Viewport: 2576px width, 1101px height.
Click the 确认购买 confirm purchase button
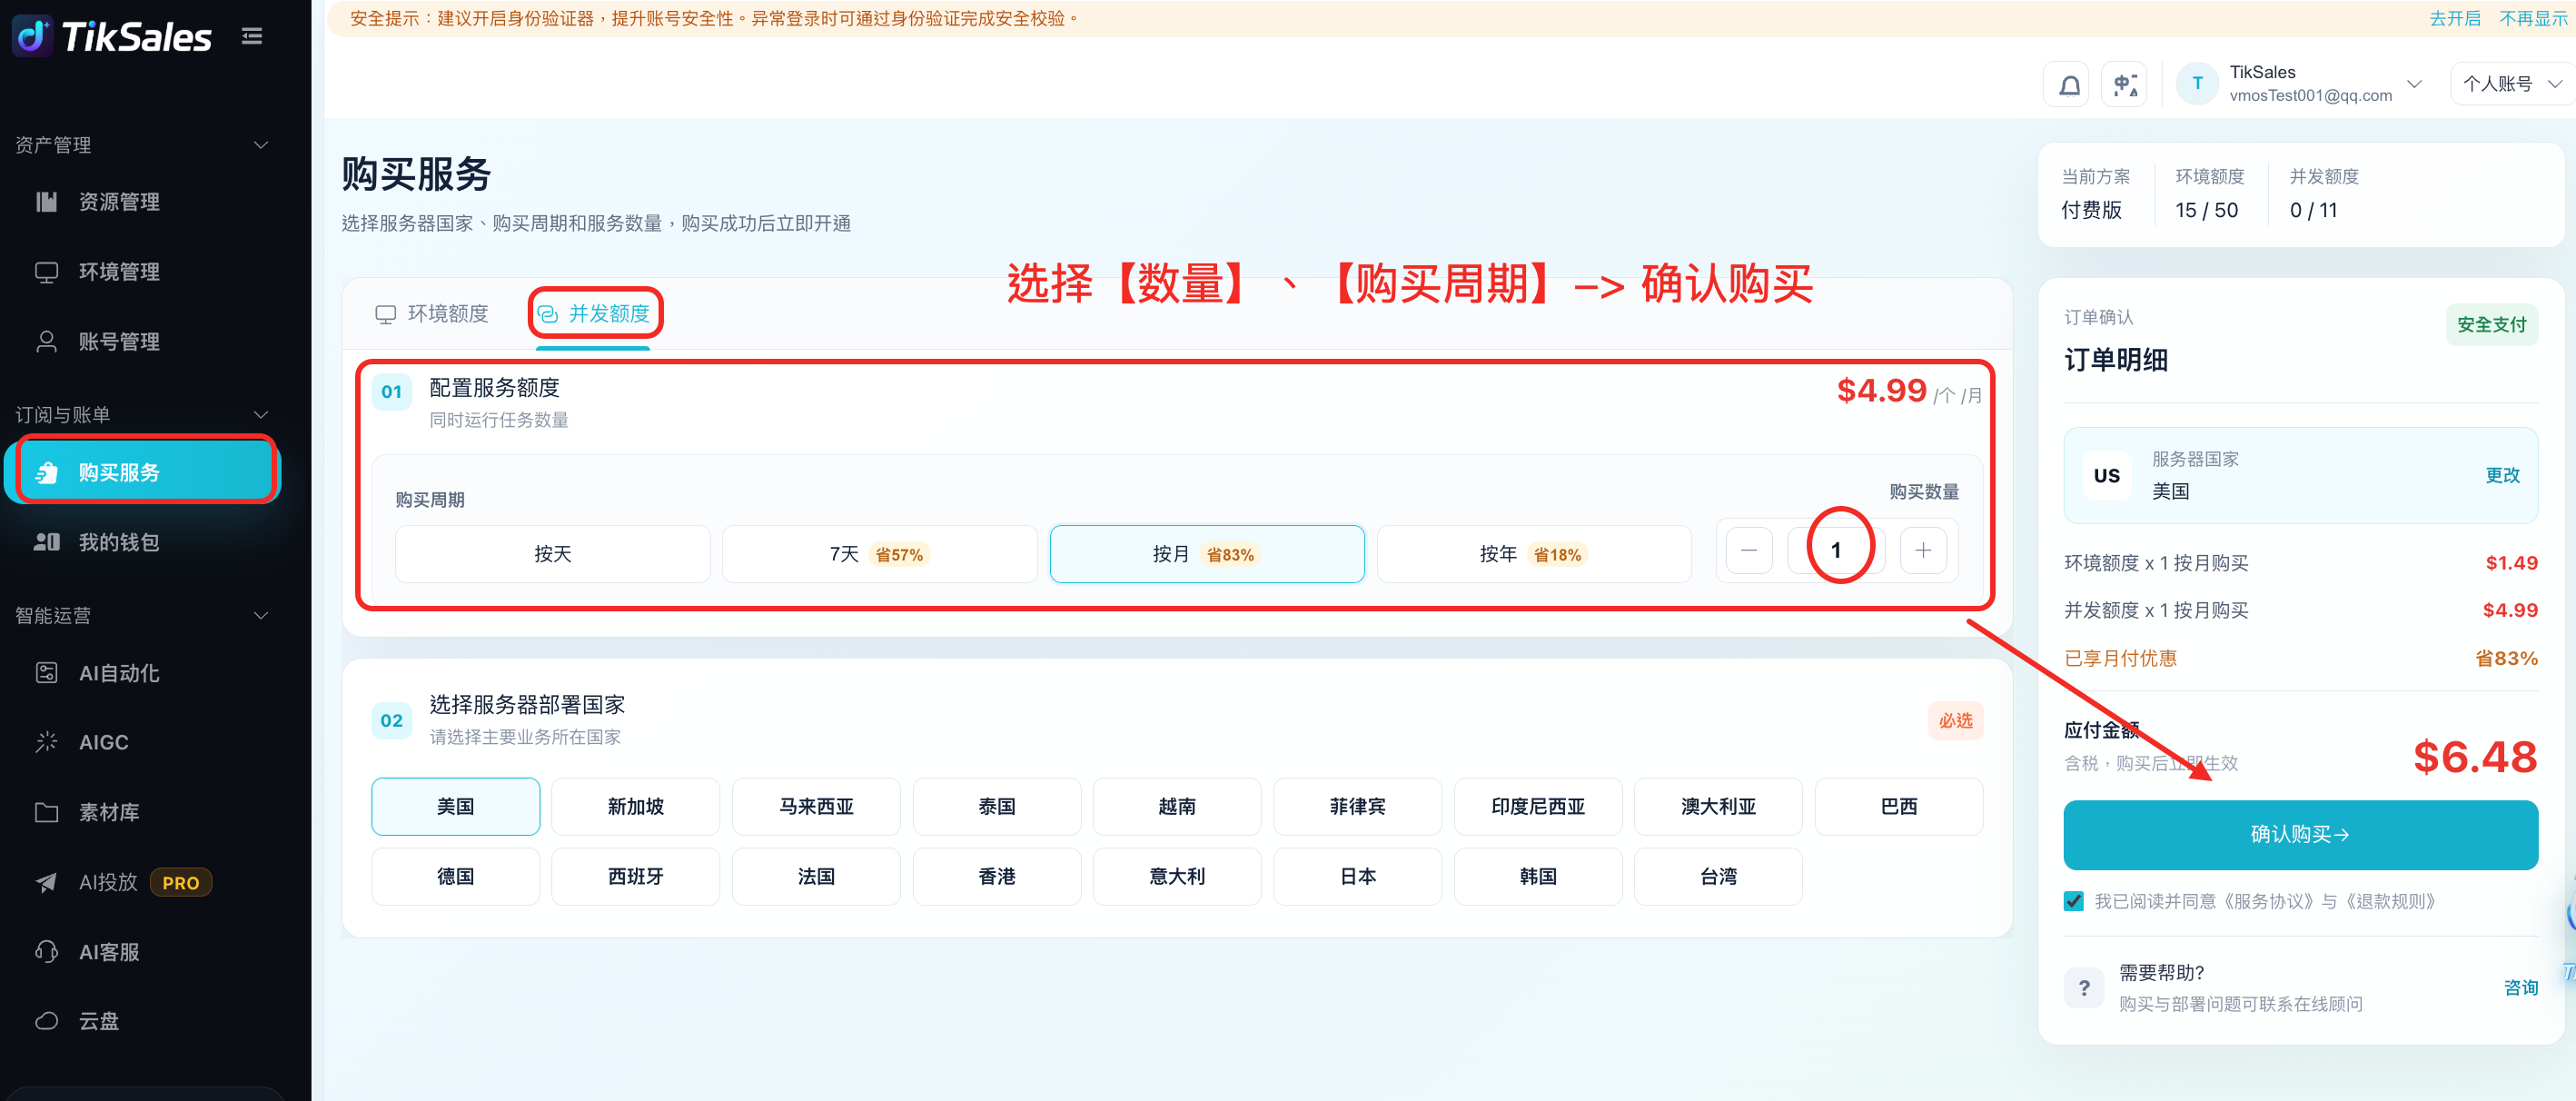point(2300,834)
